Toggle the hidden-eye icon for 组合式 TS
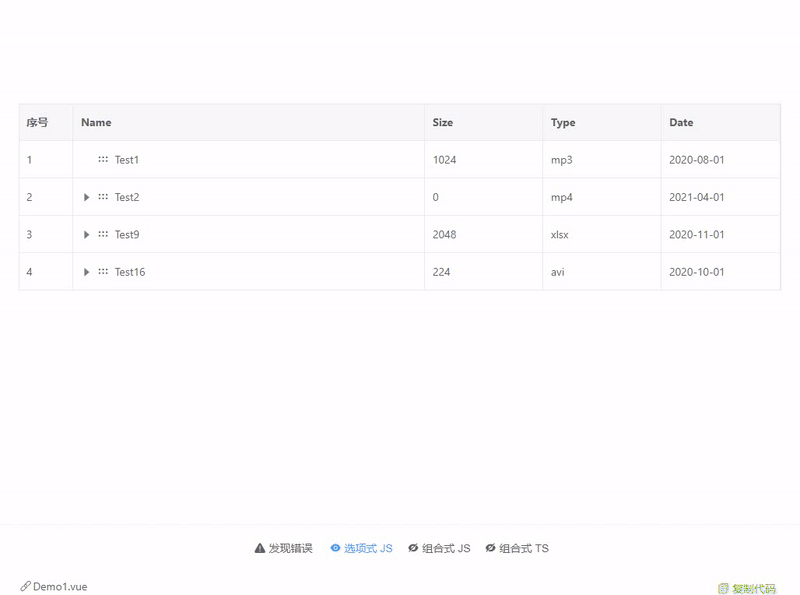 coord(490,548)
